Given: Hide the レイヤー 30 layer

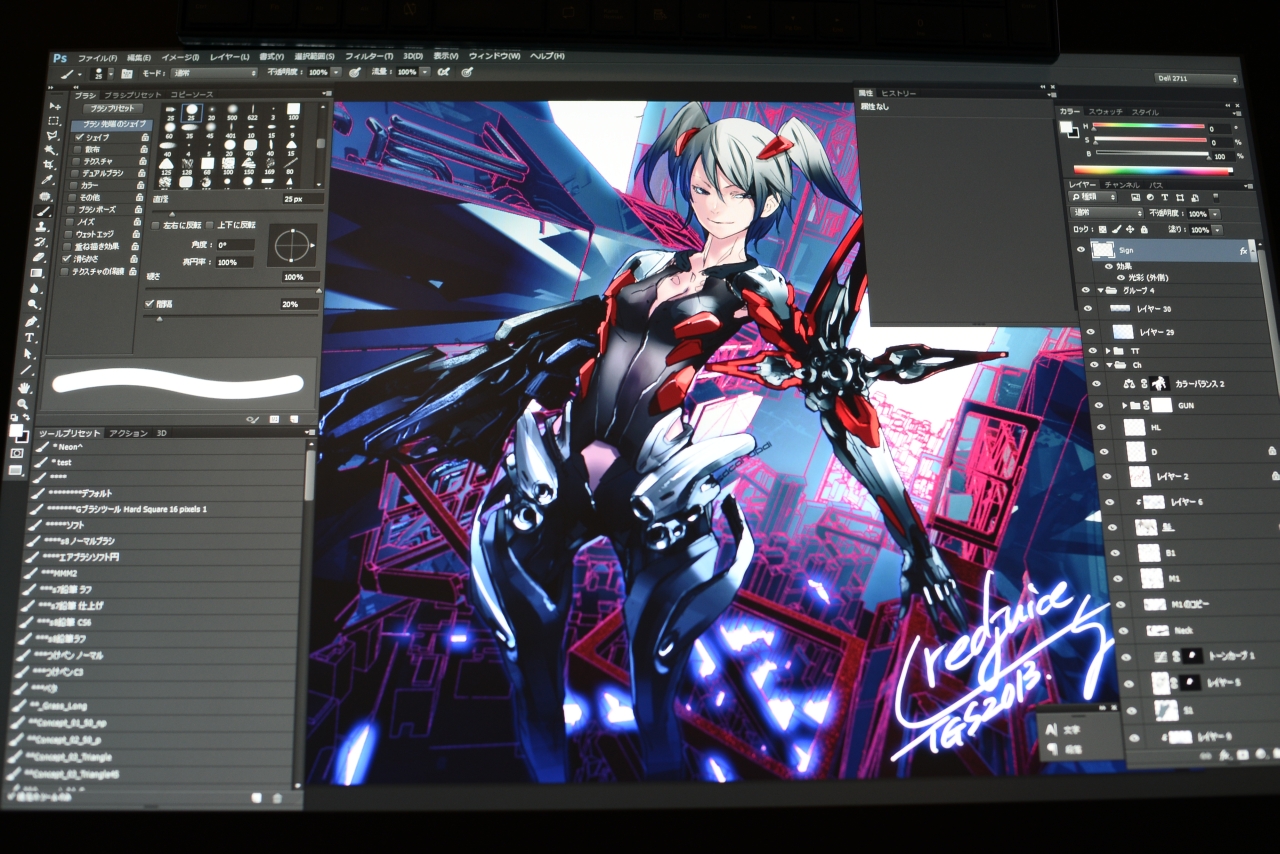Looking at the screenshot, I should click(1088, 309).
